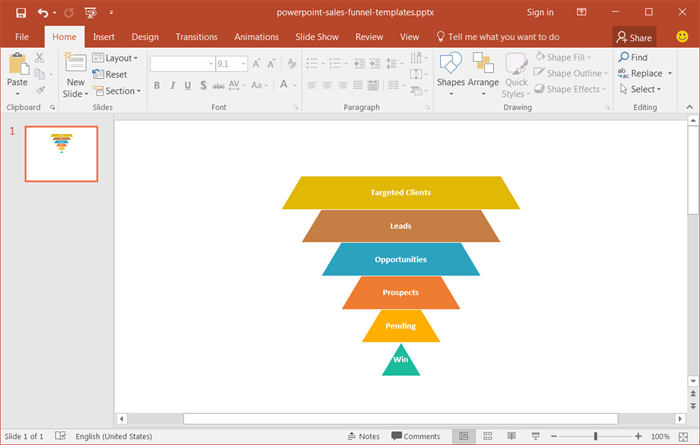Open the font size dropdown

click(241, 63)
